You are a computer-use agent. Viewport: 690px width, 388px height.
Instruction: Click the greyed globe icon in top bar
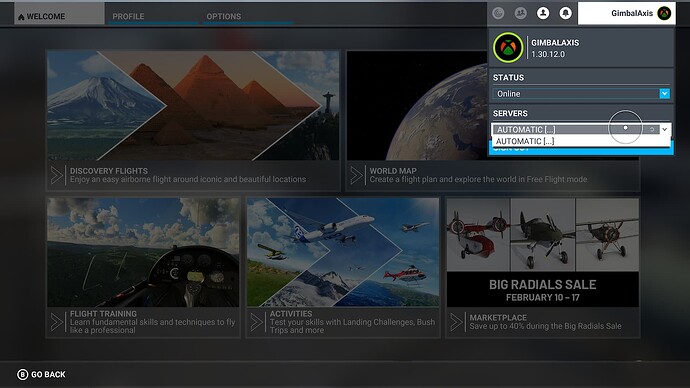pos(498,13)
